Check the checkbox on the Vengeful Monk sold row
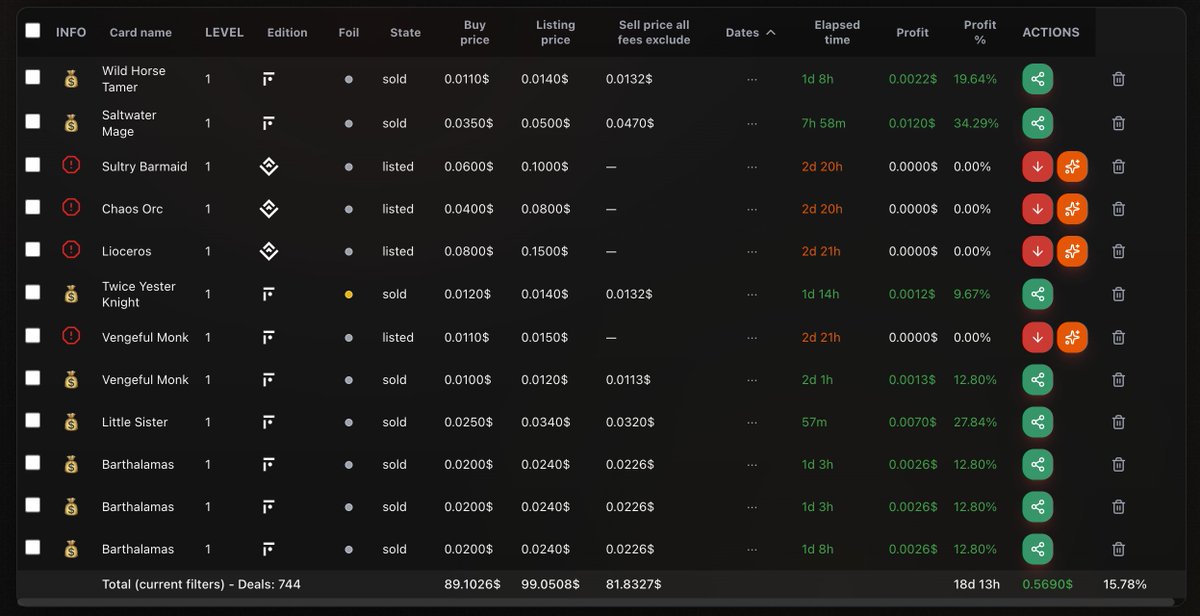 (32, 379)
